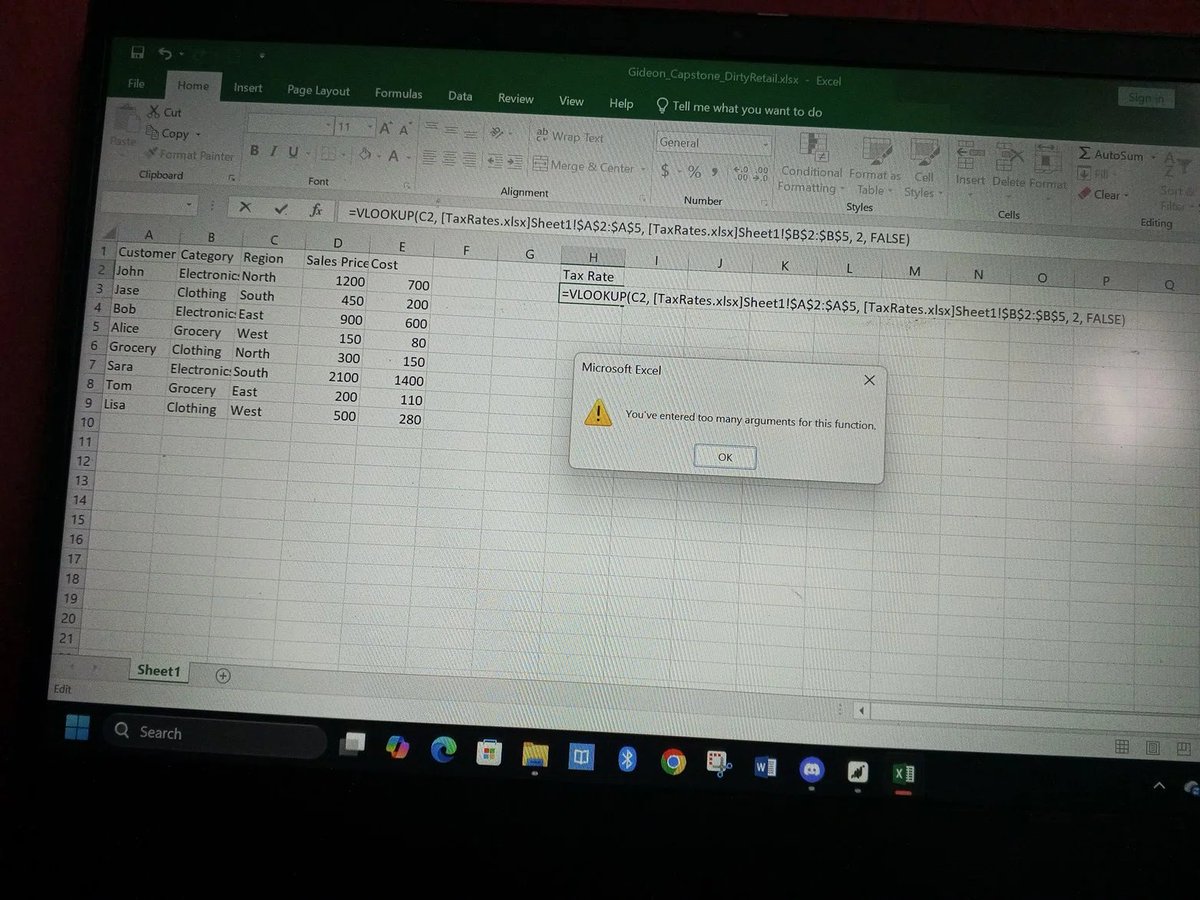The image size is (1200, 900).
Task: Click Middle Align icon
Action: coord(449,132)
